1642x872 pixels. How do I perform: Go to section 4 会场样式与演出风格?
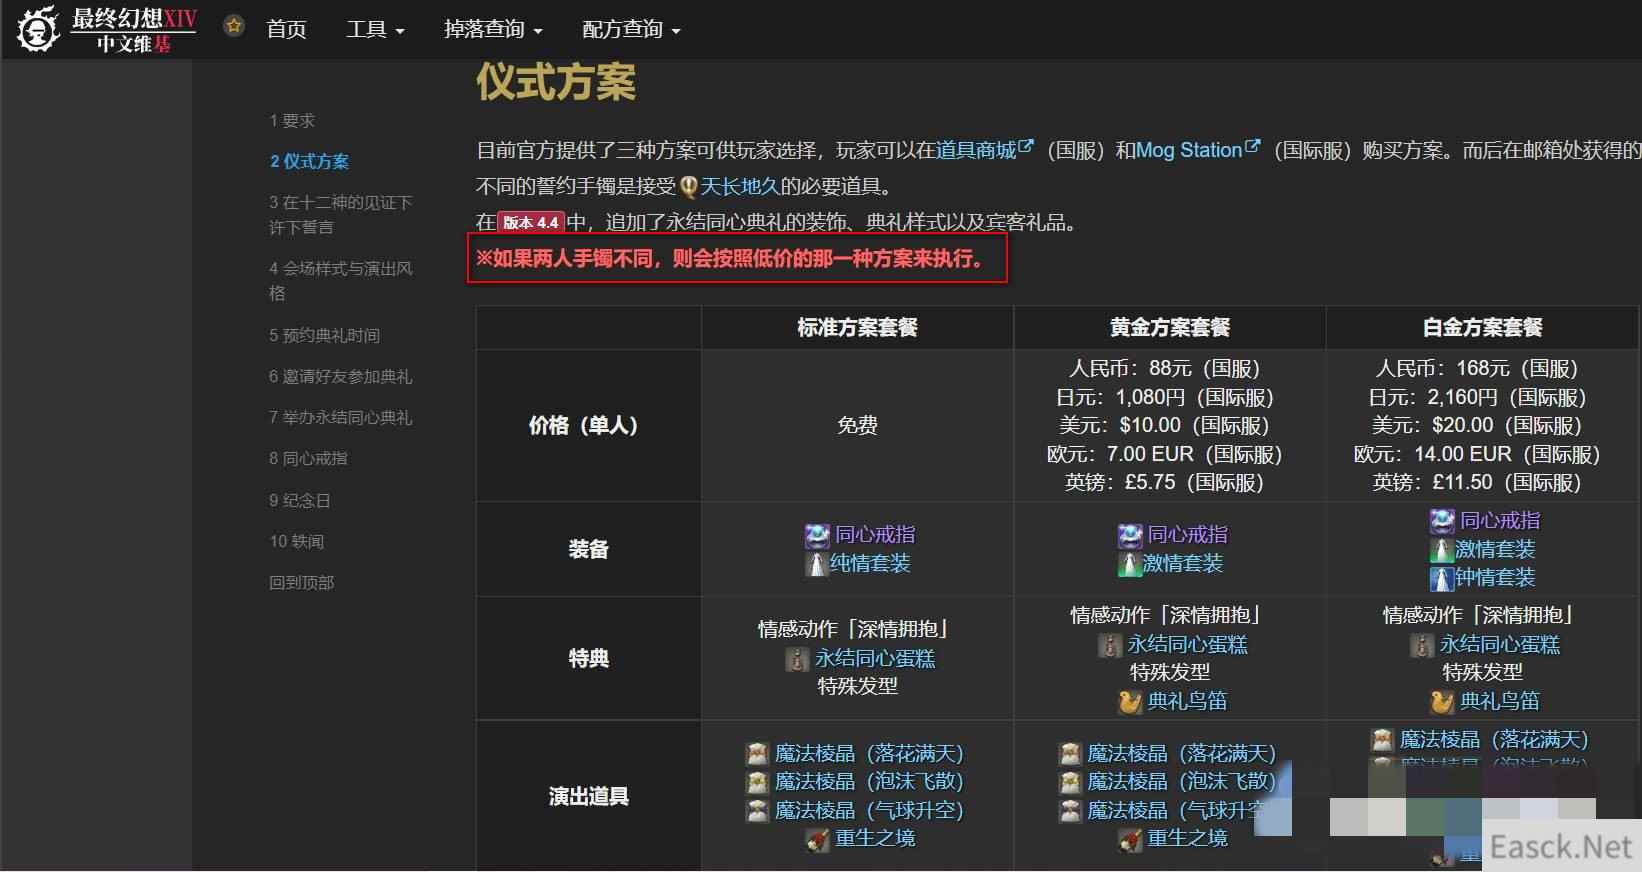coord(340,280)
